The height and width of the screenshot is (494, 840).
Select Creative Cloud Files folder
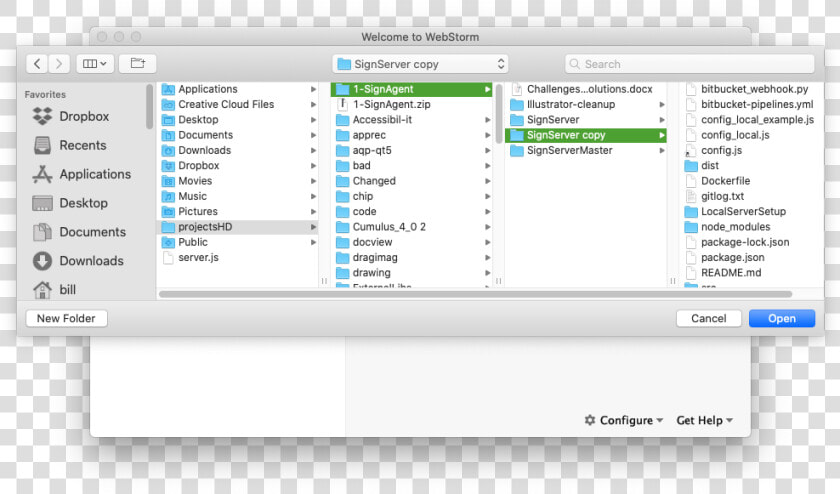238,104
